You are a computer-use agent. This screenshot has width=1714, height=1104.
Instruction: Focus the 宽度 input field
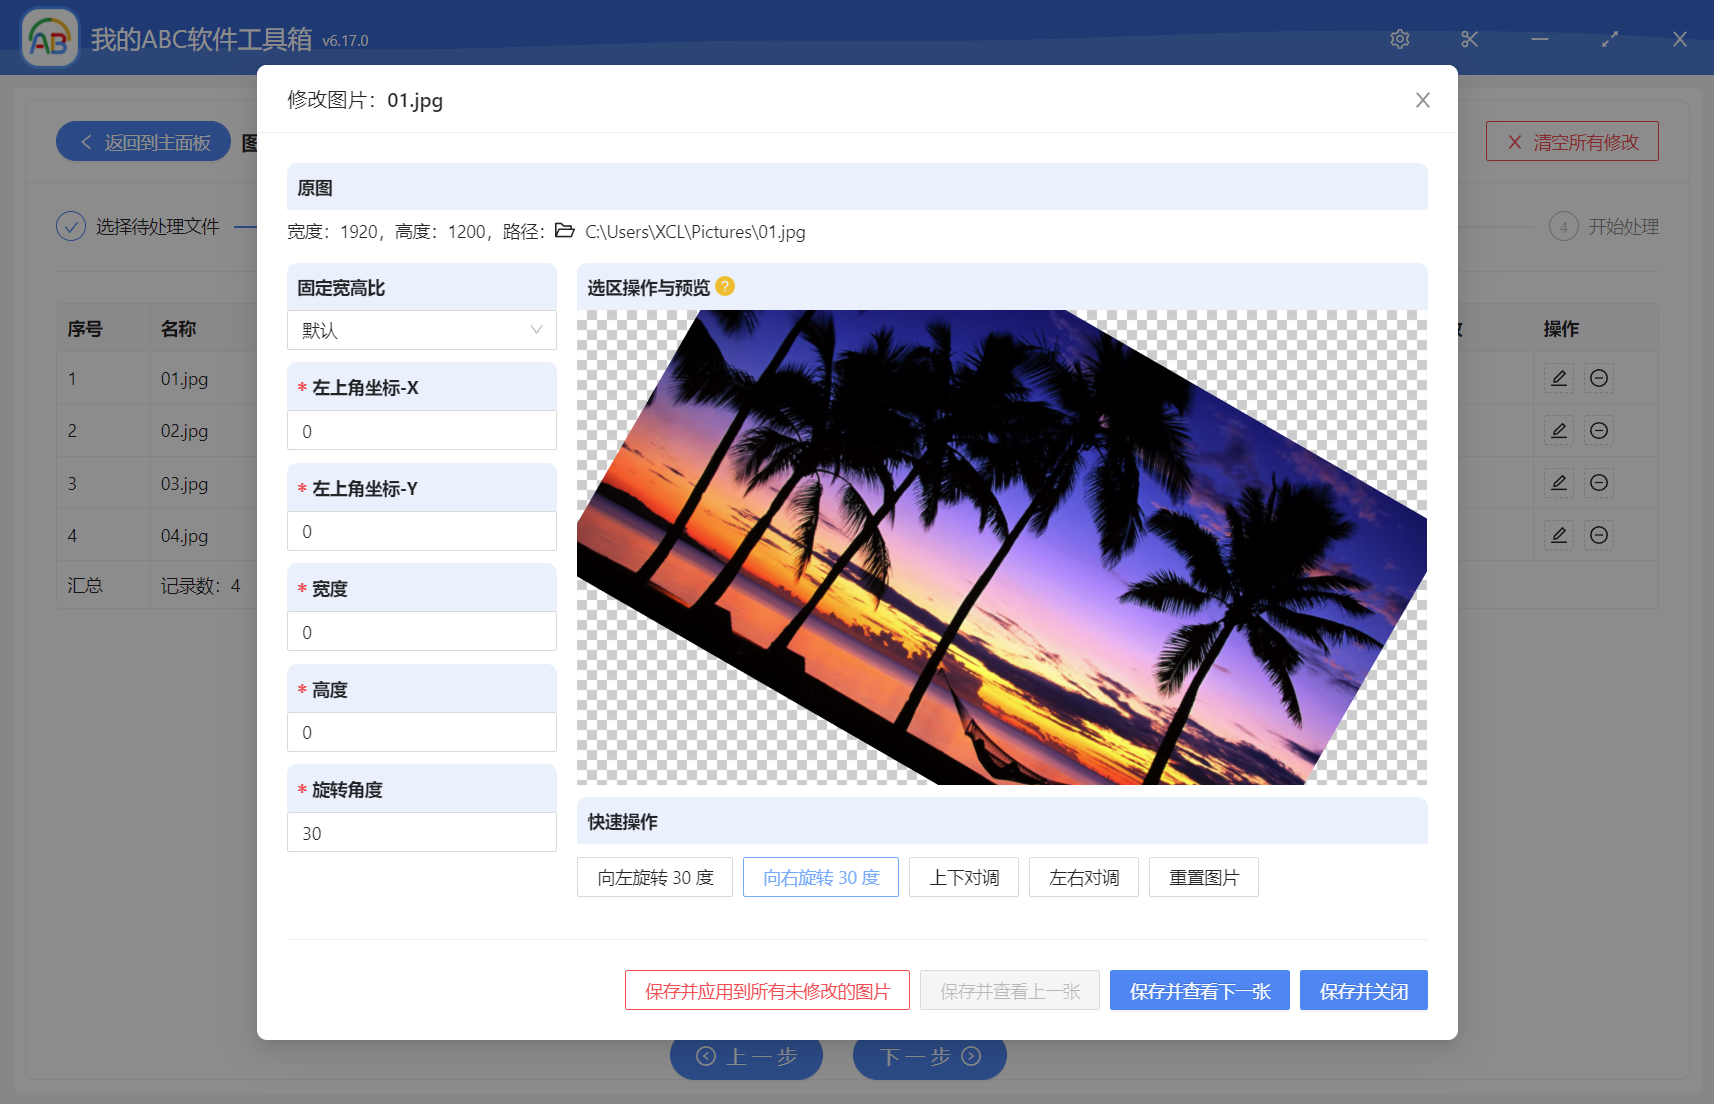pos(422,632)
